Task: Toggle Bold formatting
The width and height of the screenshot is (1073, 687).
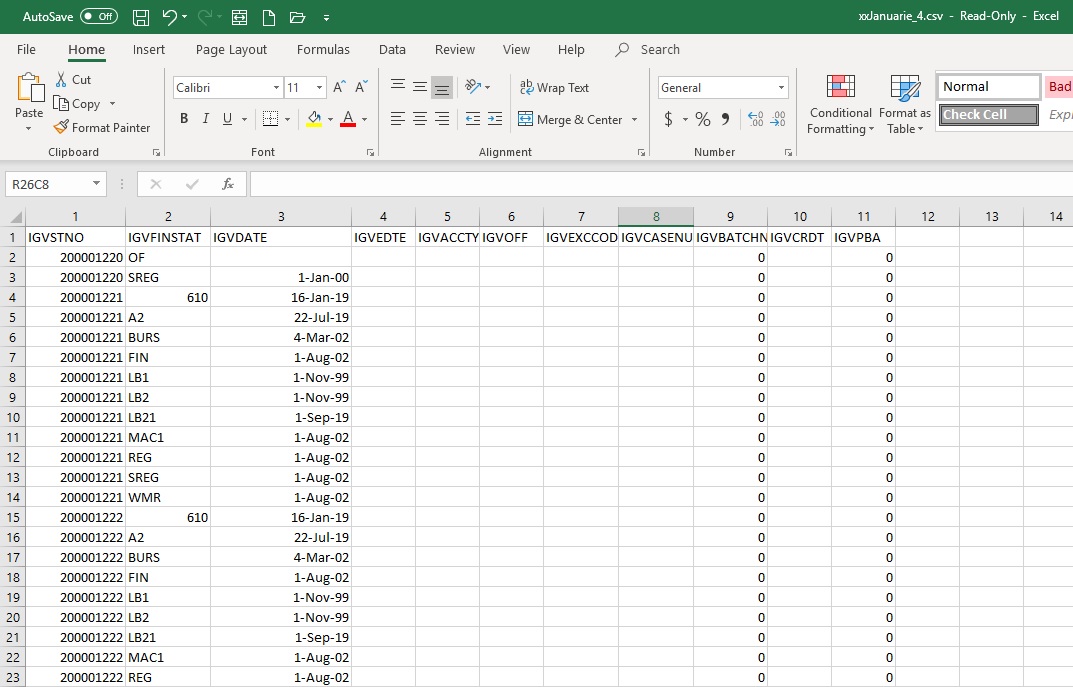Action: [184, 119]
